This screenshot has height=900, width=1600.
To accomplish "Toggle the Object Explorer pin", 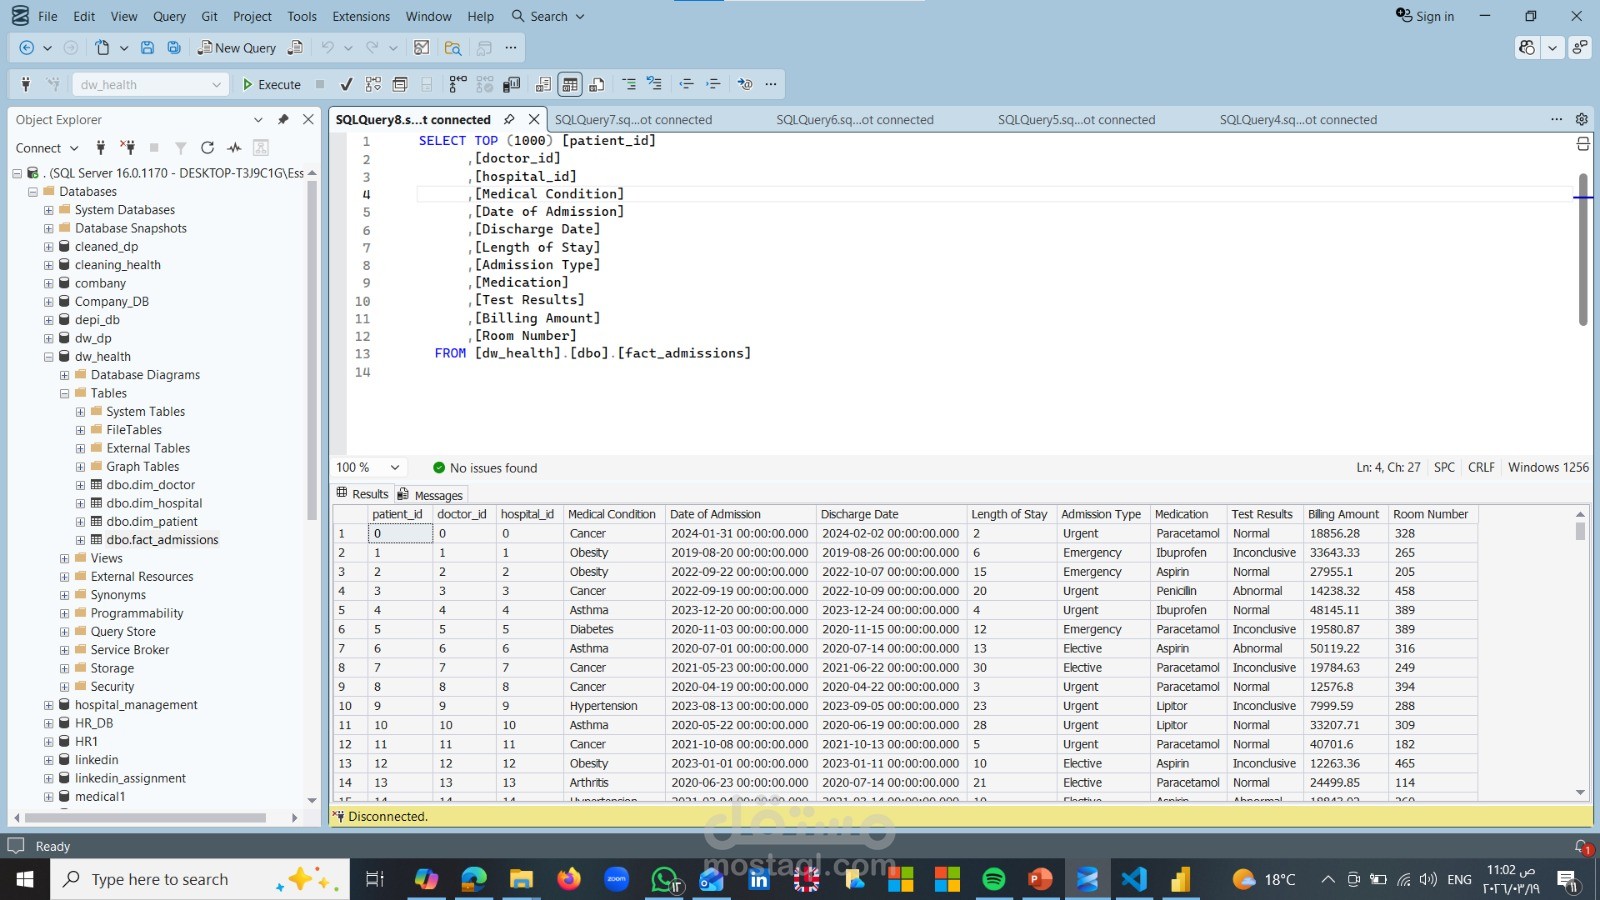I will (x=283, y=119).
